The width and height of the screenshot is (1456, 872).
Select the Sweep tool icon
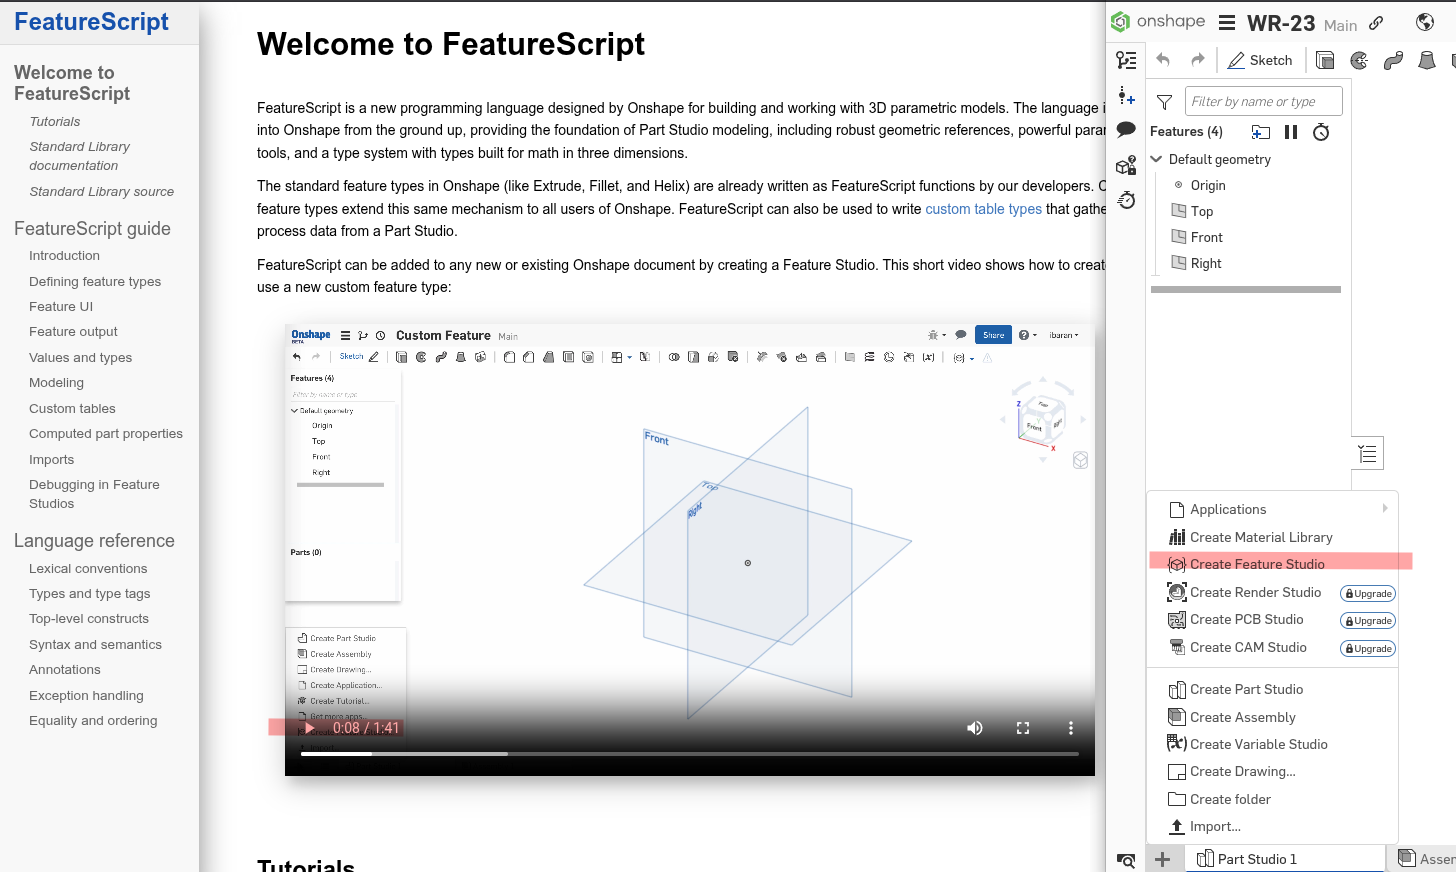[x=1393, y=60]
